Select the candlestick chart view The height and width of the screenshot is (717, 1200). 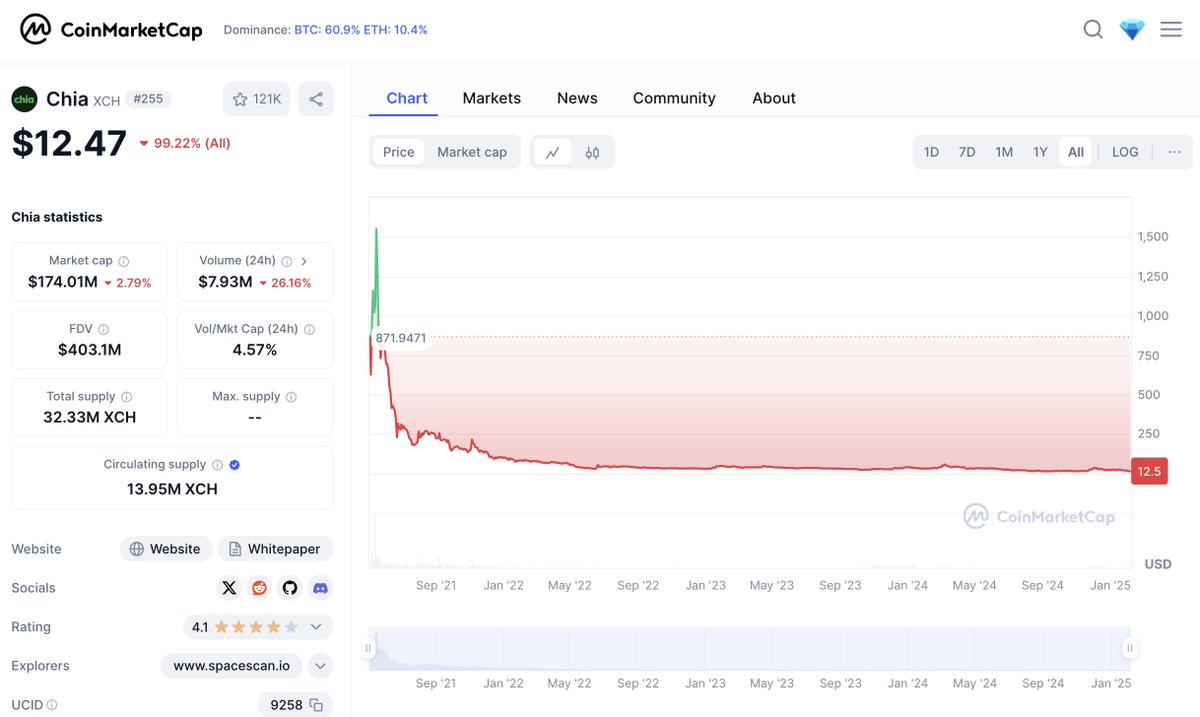pyautogui.click(x=592, y=151)
